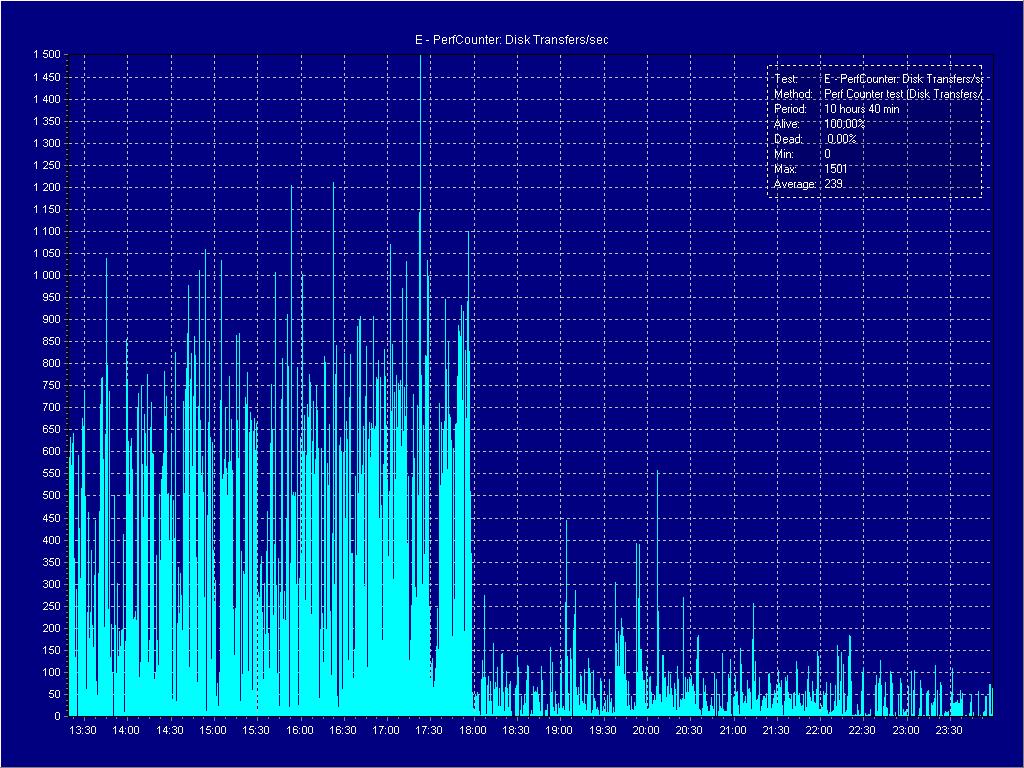Select the 500 y-axis value label
Screen dimensions: 1024x768
[50, 496]
